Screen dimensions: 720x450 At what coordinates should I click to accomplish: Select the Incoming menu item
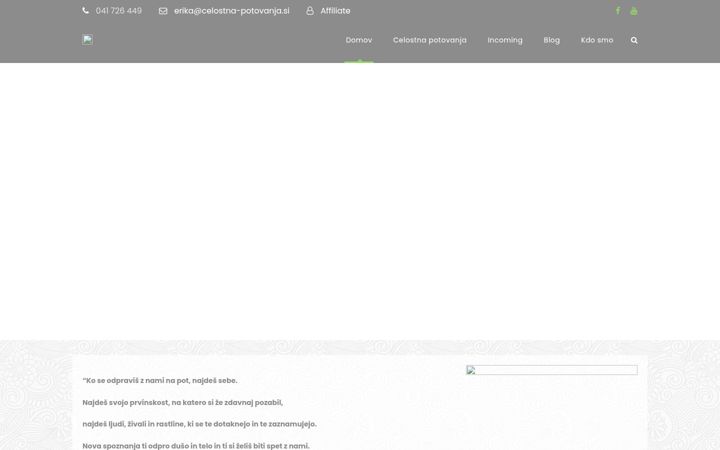(x=505, y=40)
